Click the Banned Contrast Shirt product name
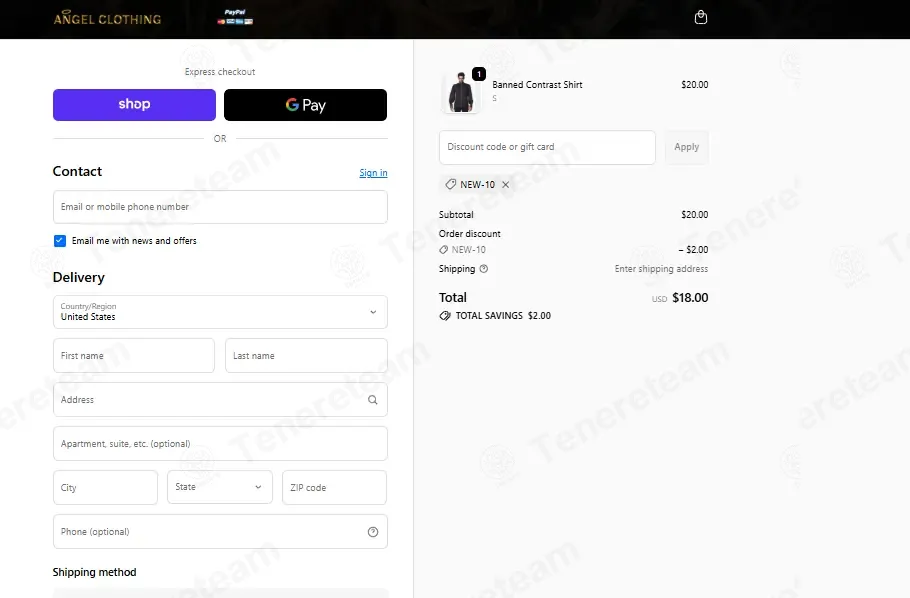Viewport: 910px width, 598px height. 537,85
